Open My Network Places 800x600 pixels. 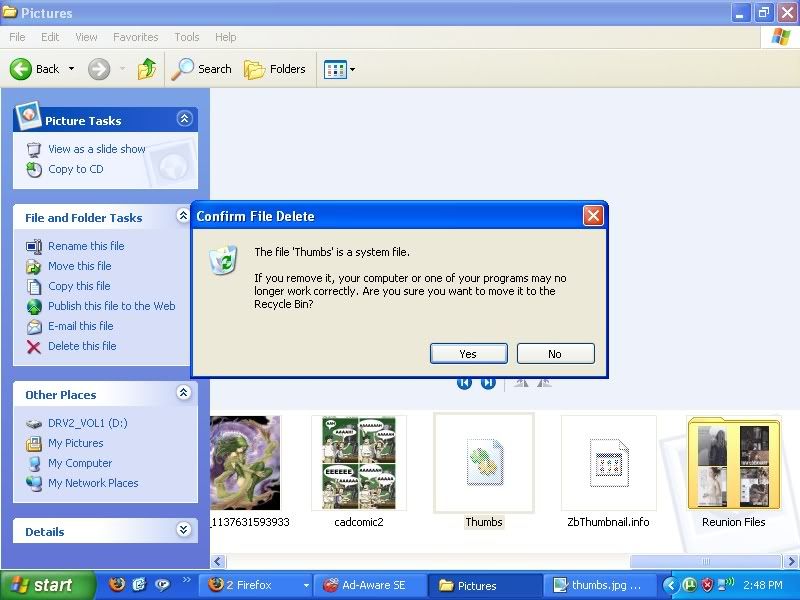click(93, 483)
